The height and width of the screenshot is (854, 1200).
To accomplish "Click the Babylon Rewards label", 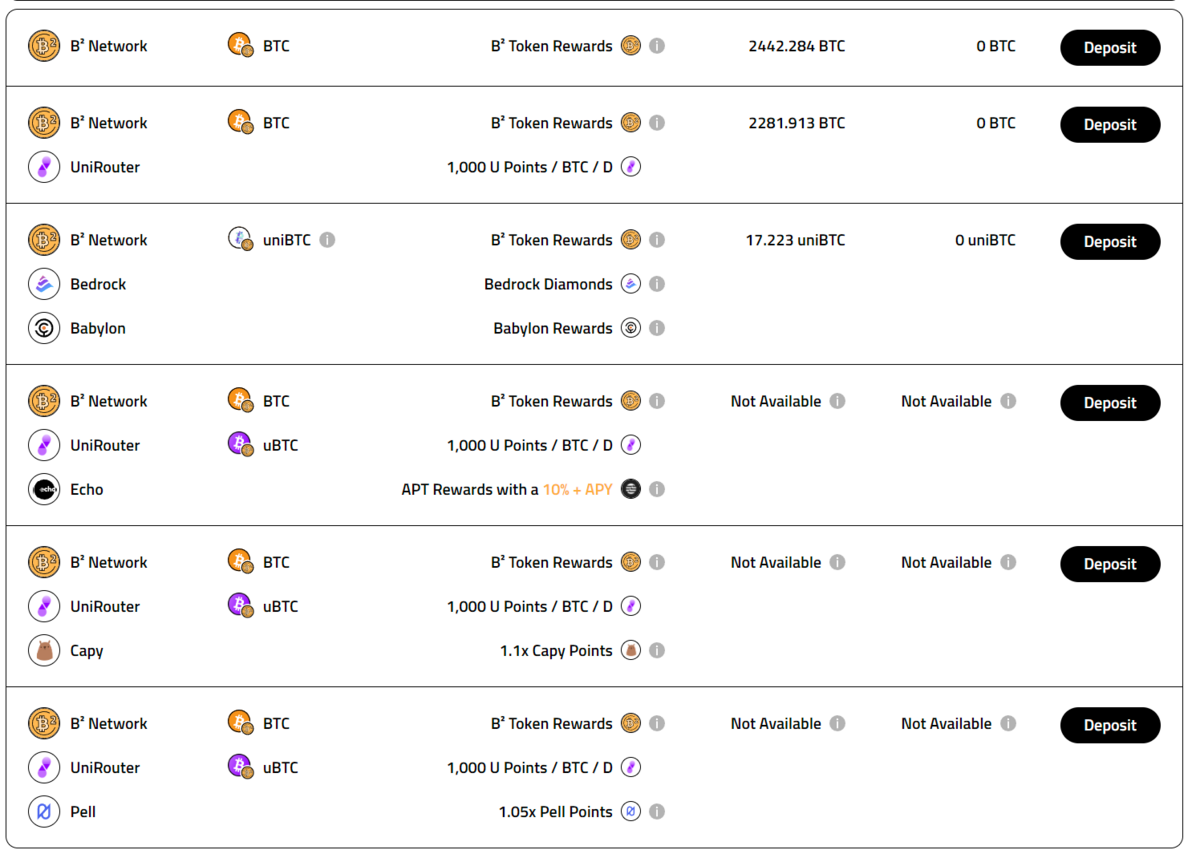I will (x=553, y=328).
